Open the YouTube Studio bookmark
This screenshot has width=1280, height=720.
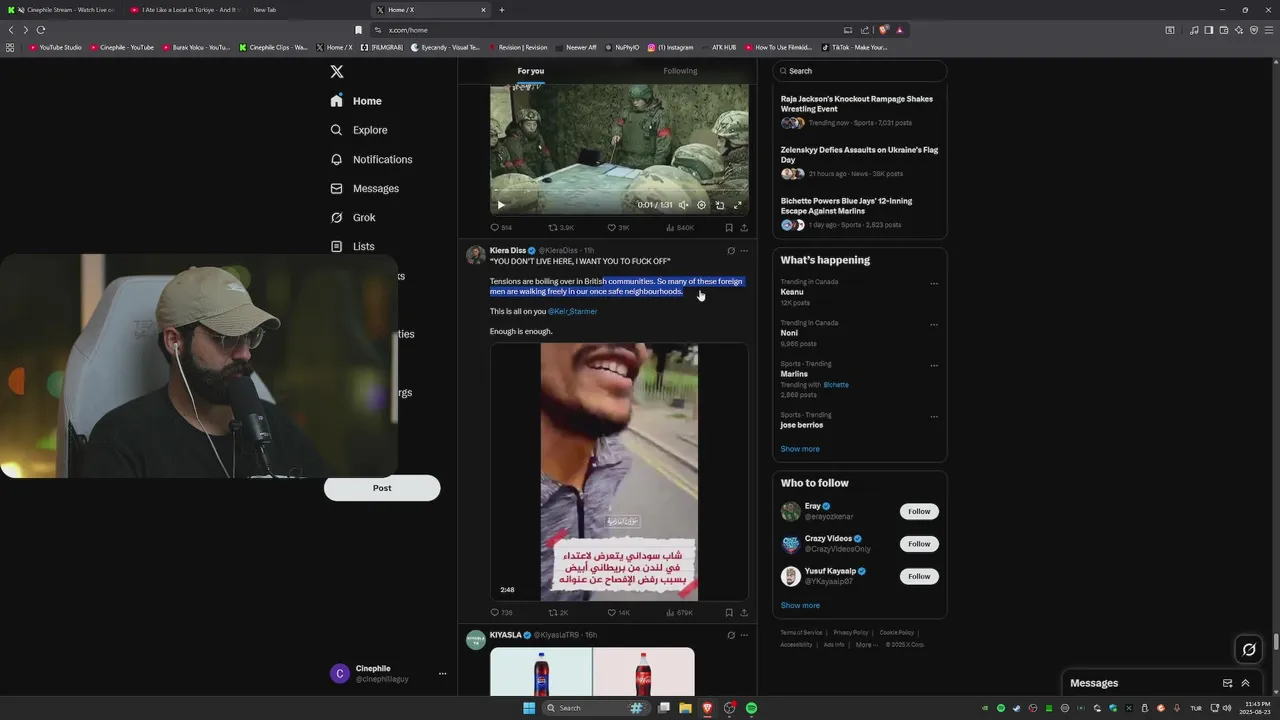pos(55,47)
